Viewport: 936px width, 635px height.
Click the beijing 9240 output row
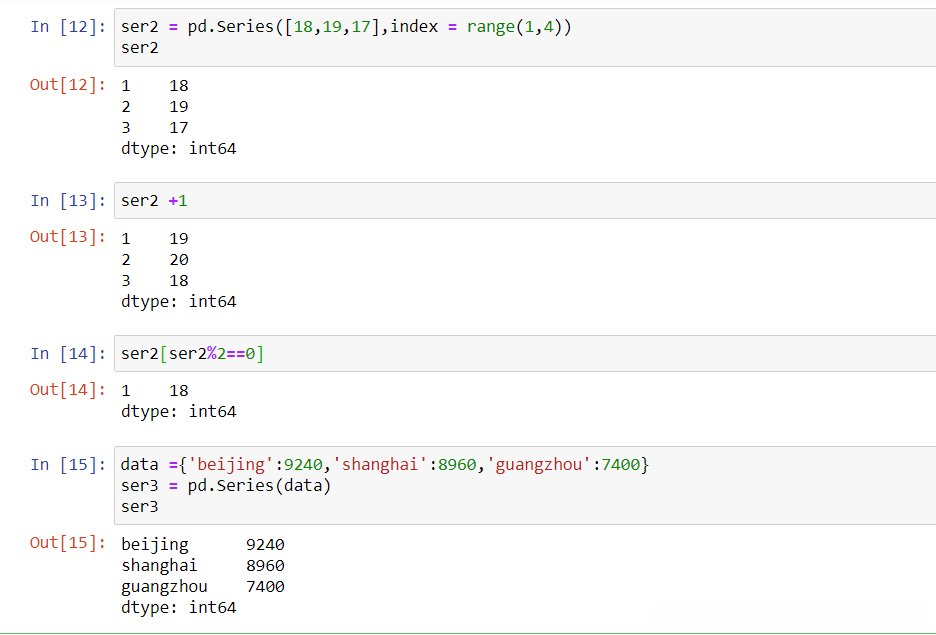(202, 545)
